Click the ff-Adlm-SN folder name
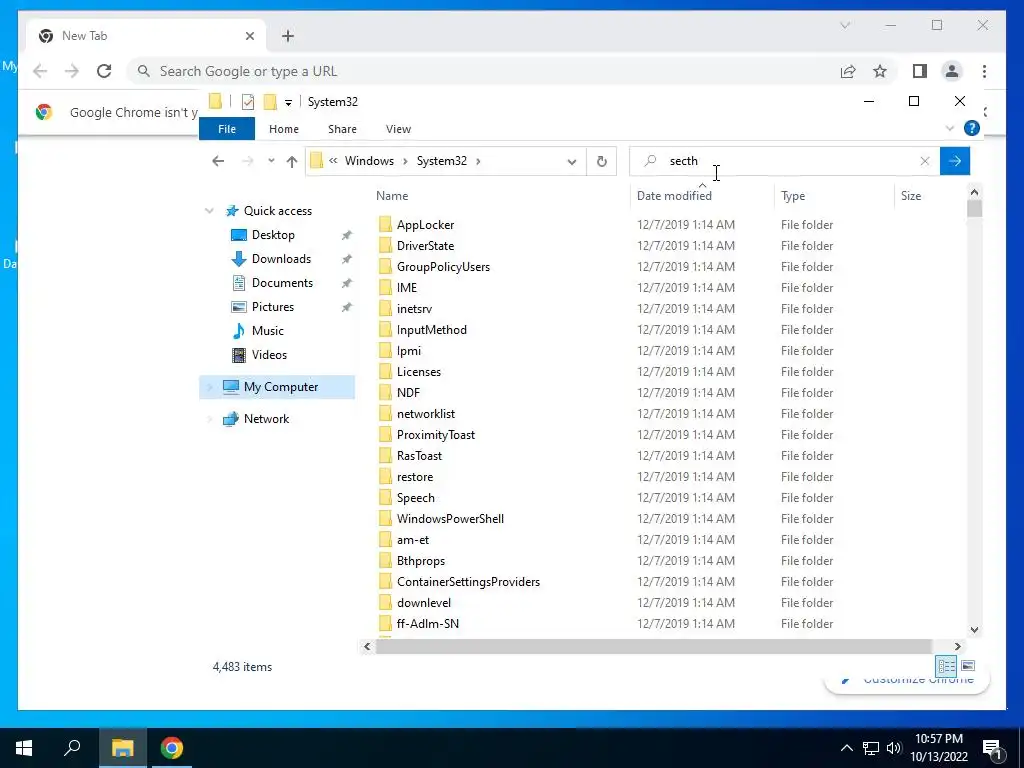Screen dimensions: 1024x768 tap(428, 624)
